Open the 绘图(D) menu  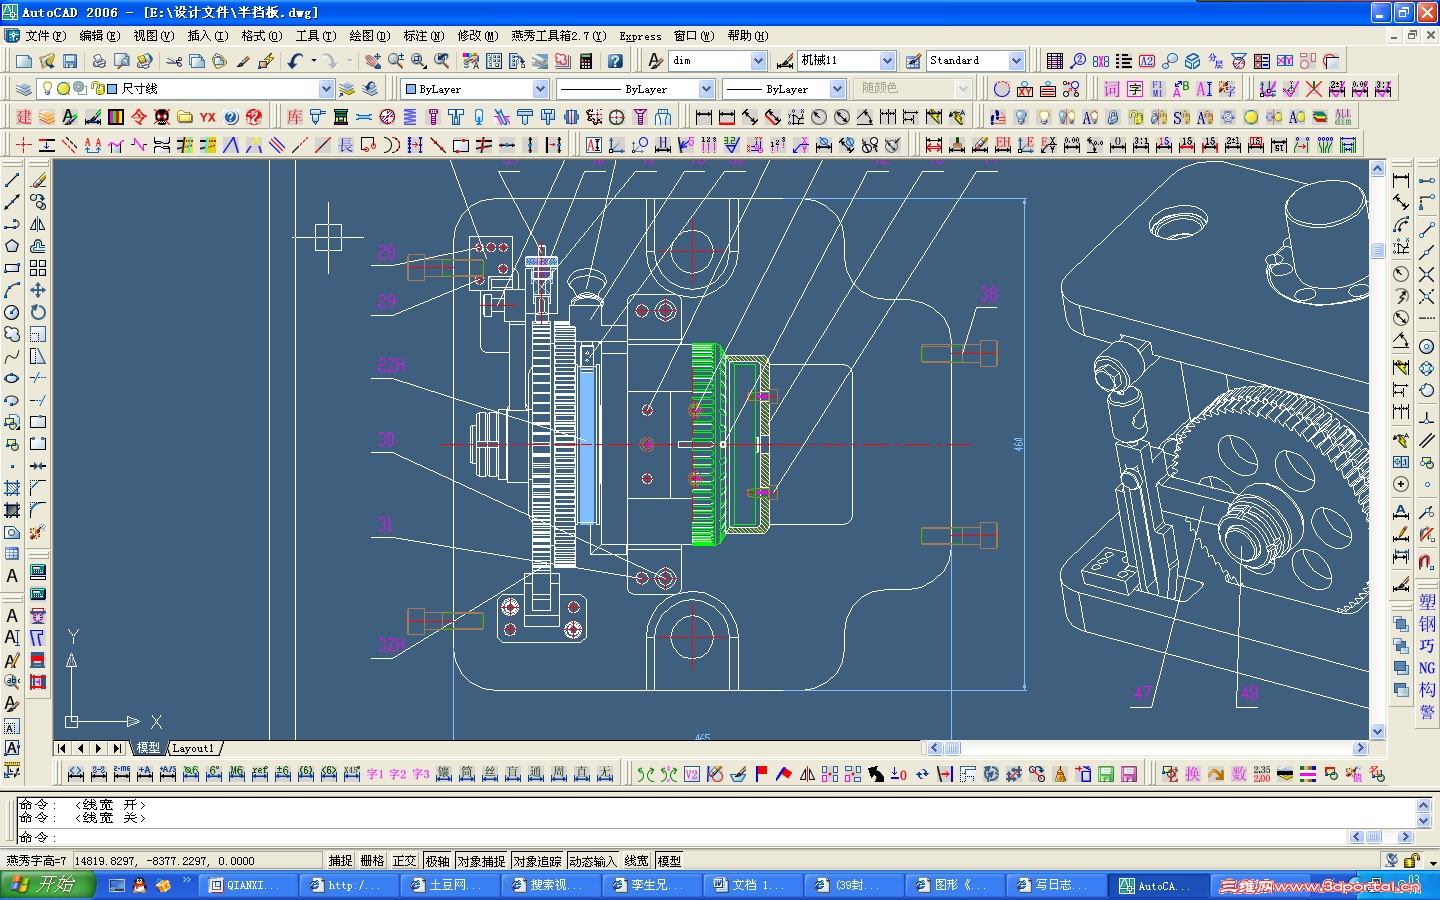coord(369,36)
